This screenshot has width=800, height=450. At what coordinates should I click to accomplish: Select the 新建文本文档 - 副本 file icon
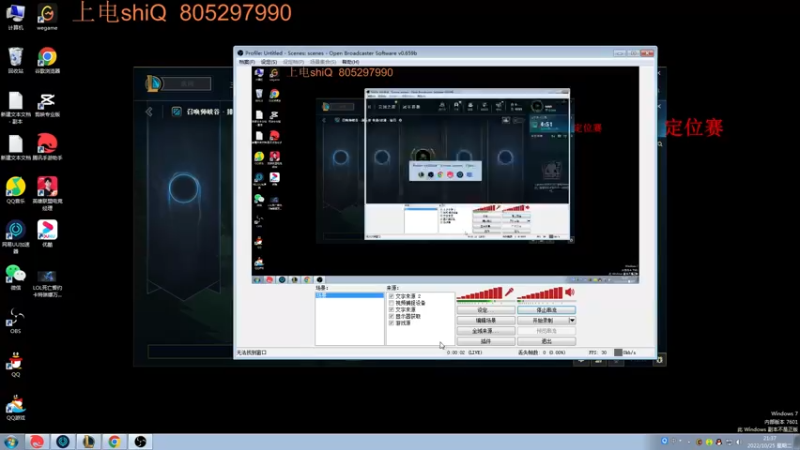[x=15, y=107]
